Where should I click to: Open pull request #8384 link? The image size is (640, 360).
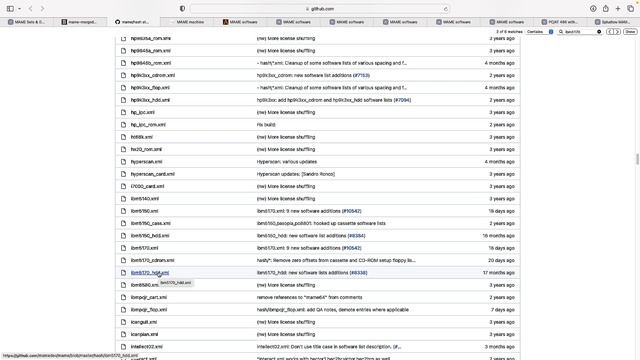[356, 236]
